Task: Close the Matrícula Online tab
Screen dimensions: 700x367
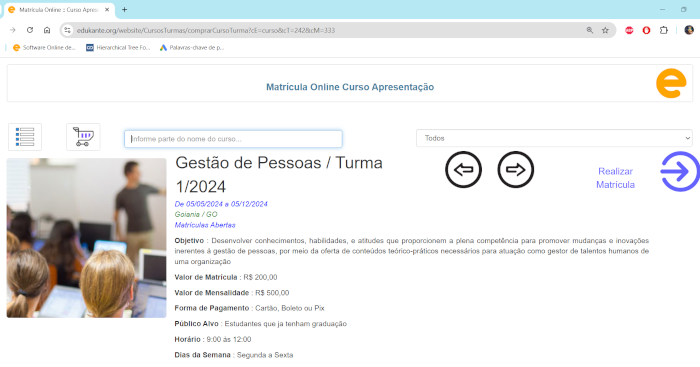Action: pyautogui.click(x=107, y=9)
